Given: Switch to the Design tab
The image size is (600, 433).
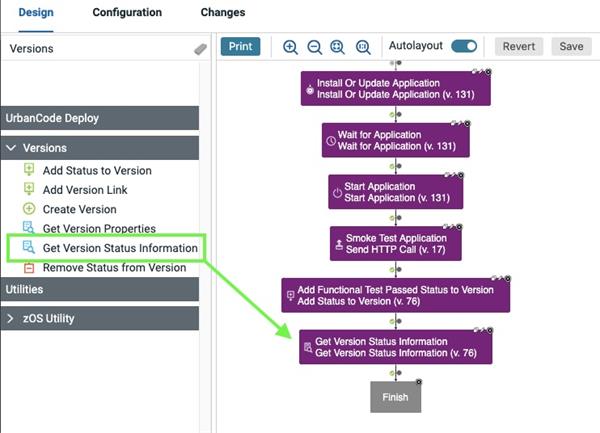Looking at the screenshot, I should pyautogui.click(x=36, y=12).
